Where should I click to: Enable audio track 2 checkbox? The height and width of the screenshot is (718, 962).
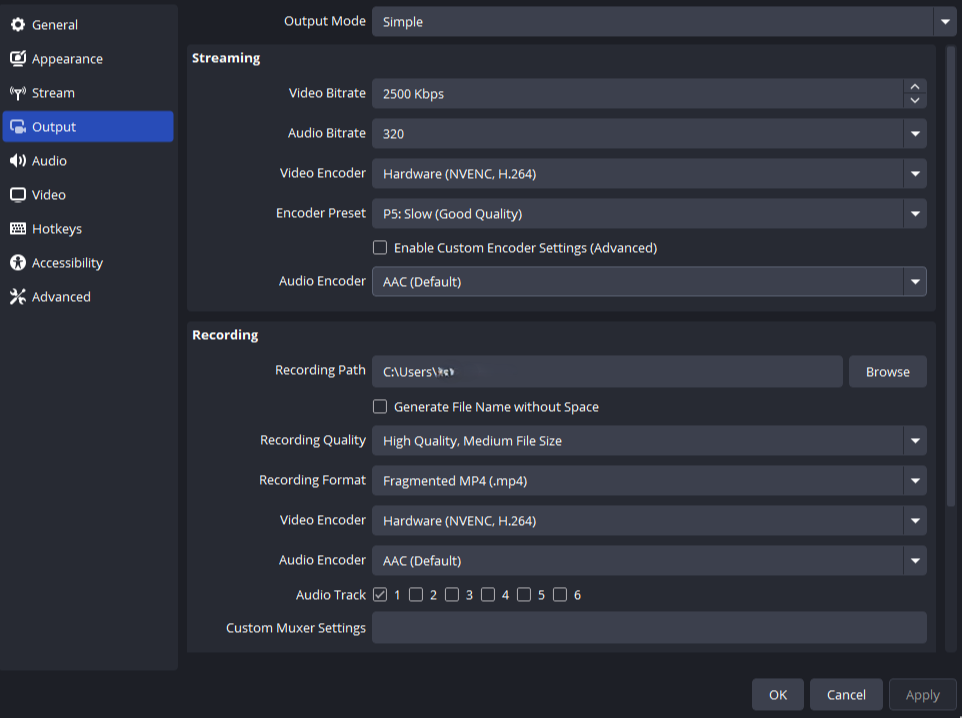coord(416,595)
